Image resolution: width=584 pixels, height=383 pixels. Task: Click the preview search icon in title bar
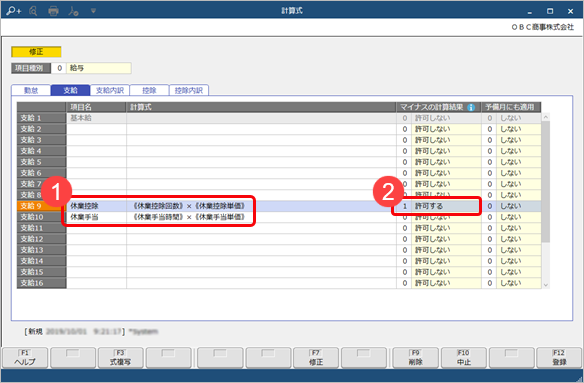pyautogui.click(x=33, y=11)
